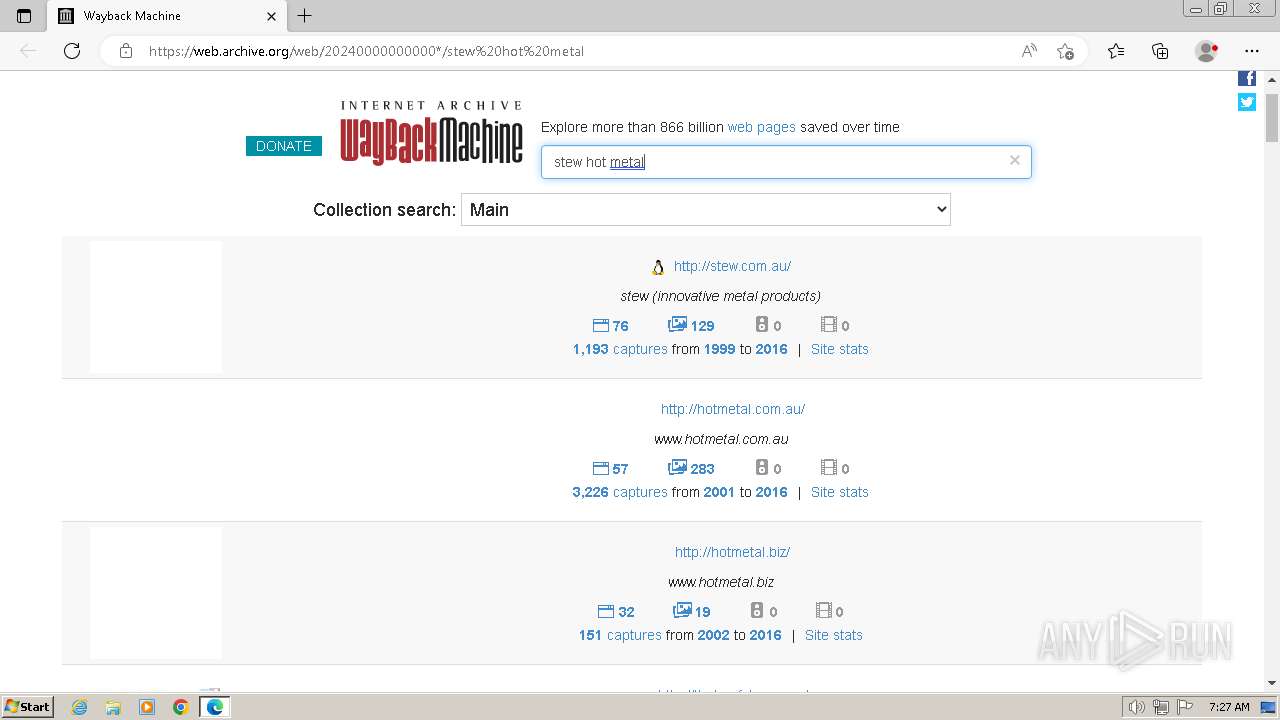Click the page vertical scrollbar thumb

(1272, 117)
